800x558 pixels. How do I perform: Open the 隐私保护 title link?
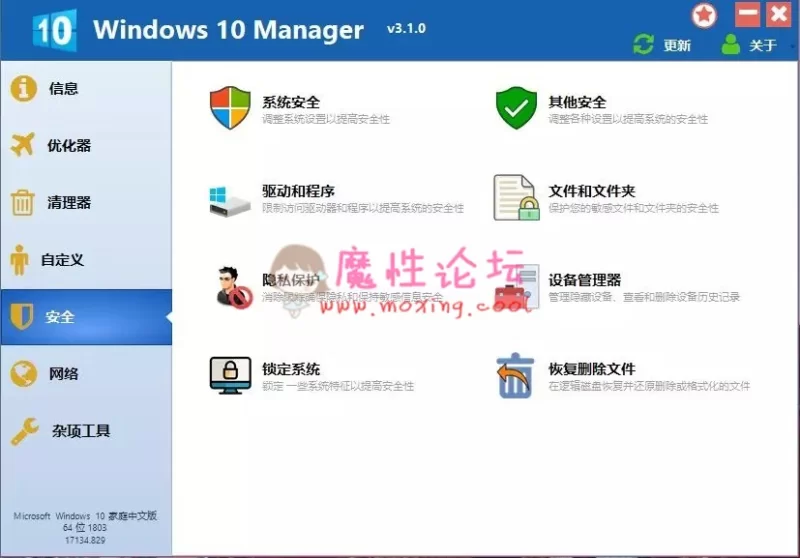click(x=291, y=280)
